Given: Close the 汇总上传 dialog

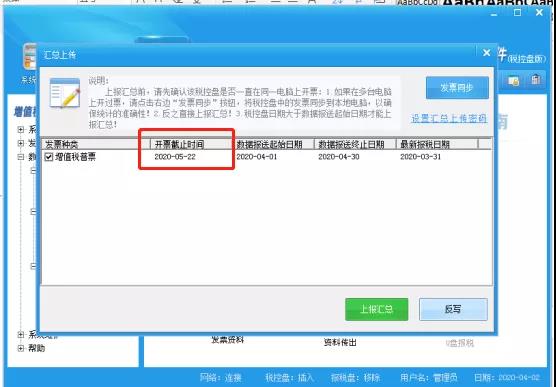Looking at the screenshot, I should click(486, 53).
